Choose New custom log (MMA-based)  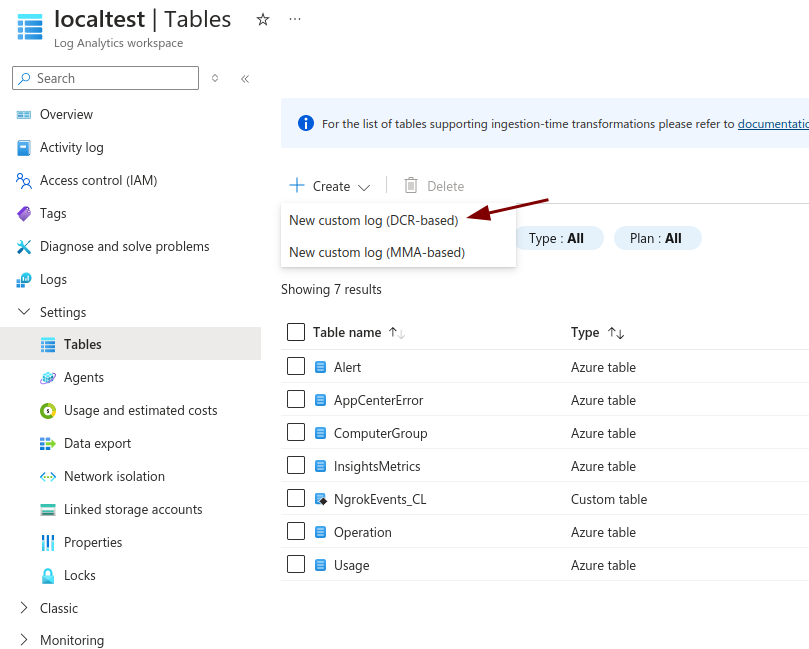pyautogui.click(x=377, y=252)
